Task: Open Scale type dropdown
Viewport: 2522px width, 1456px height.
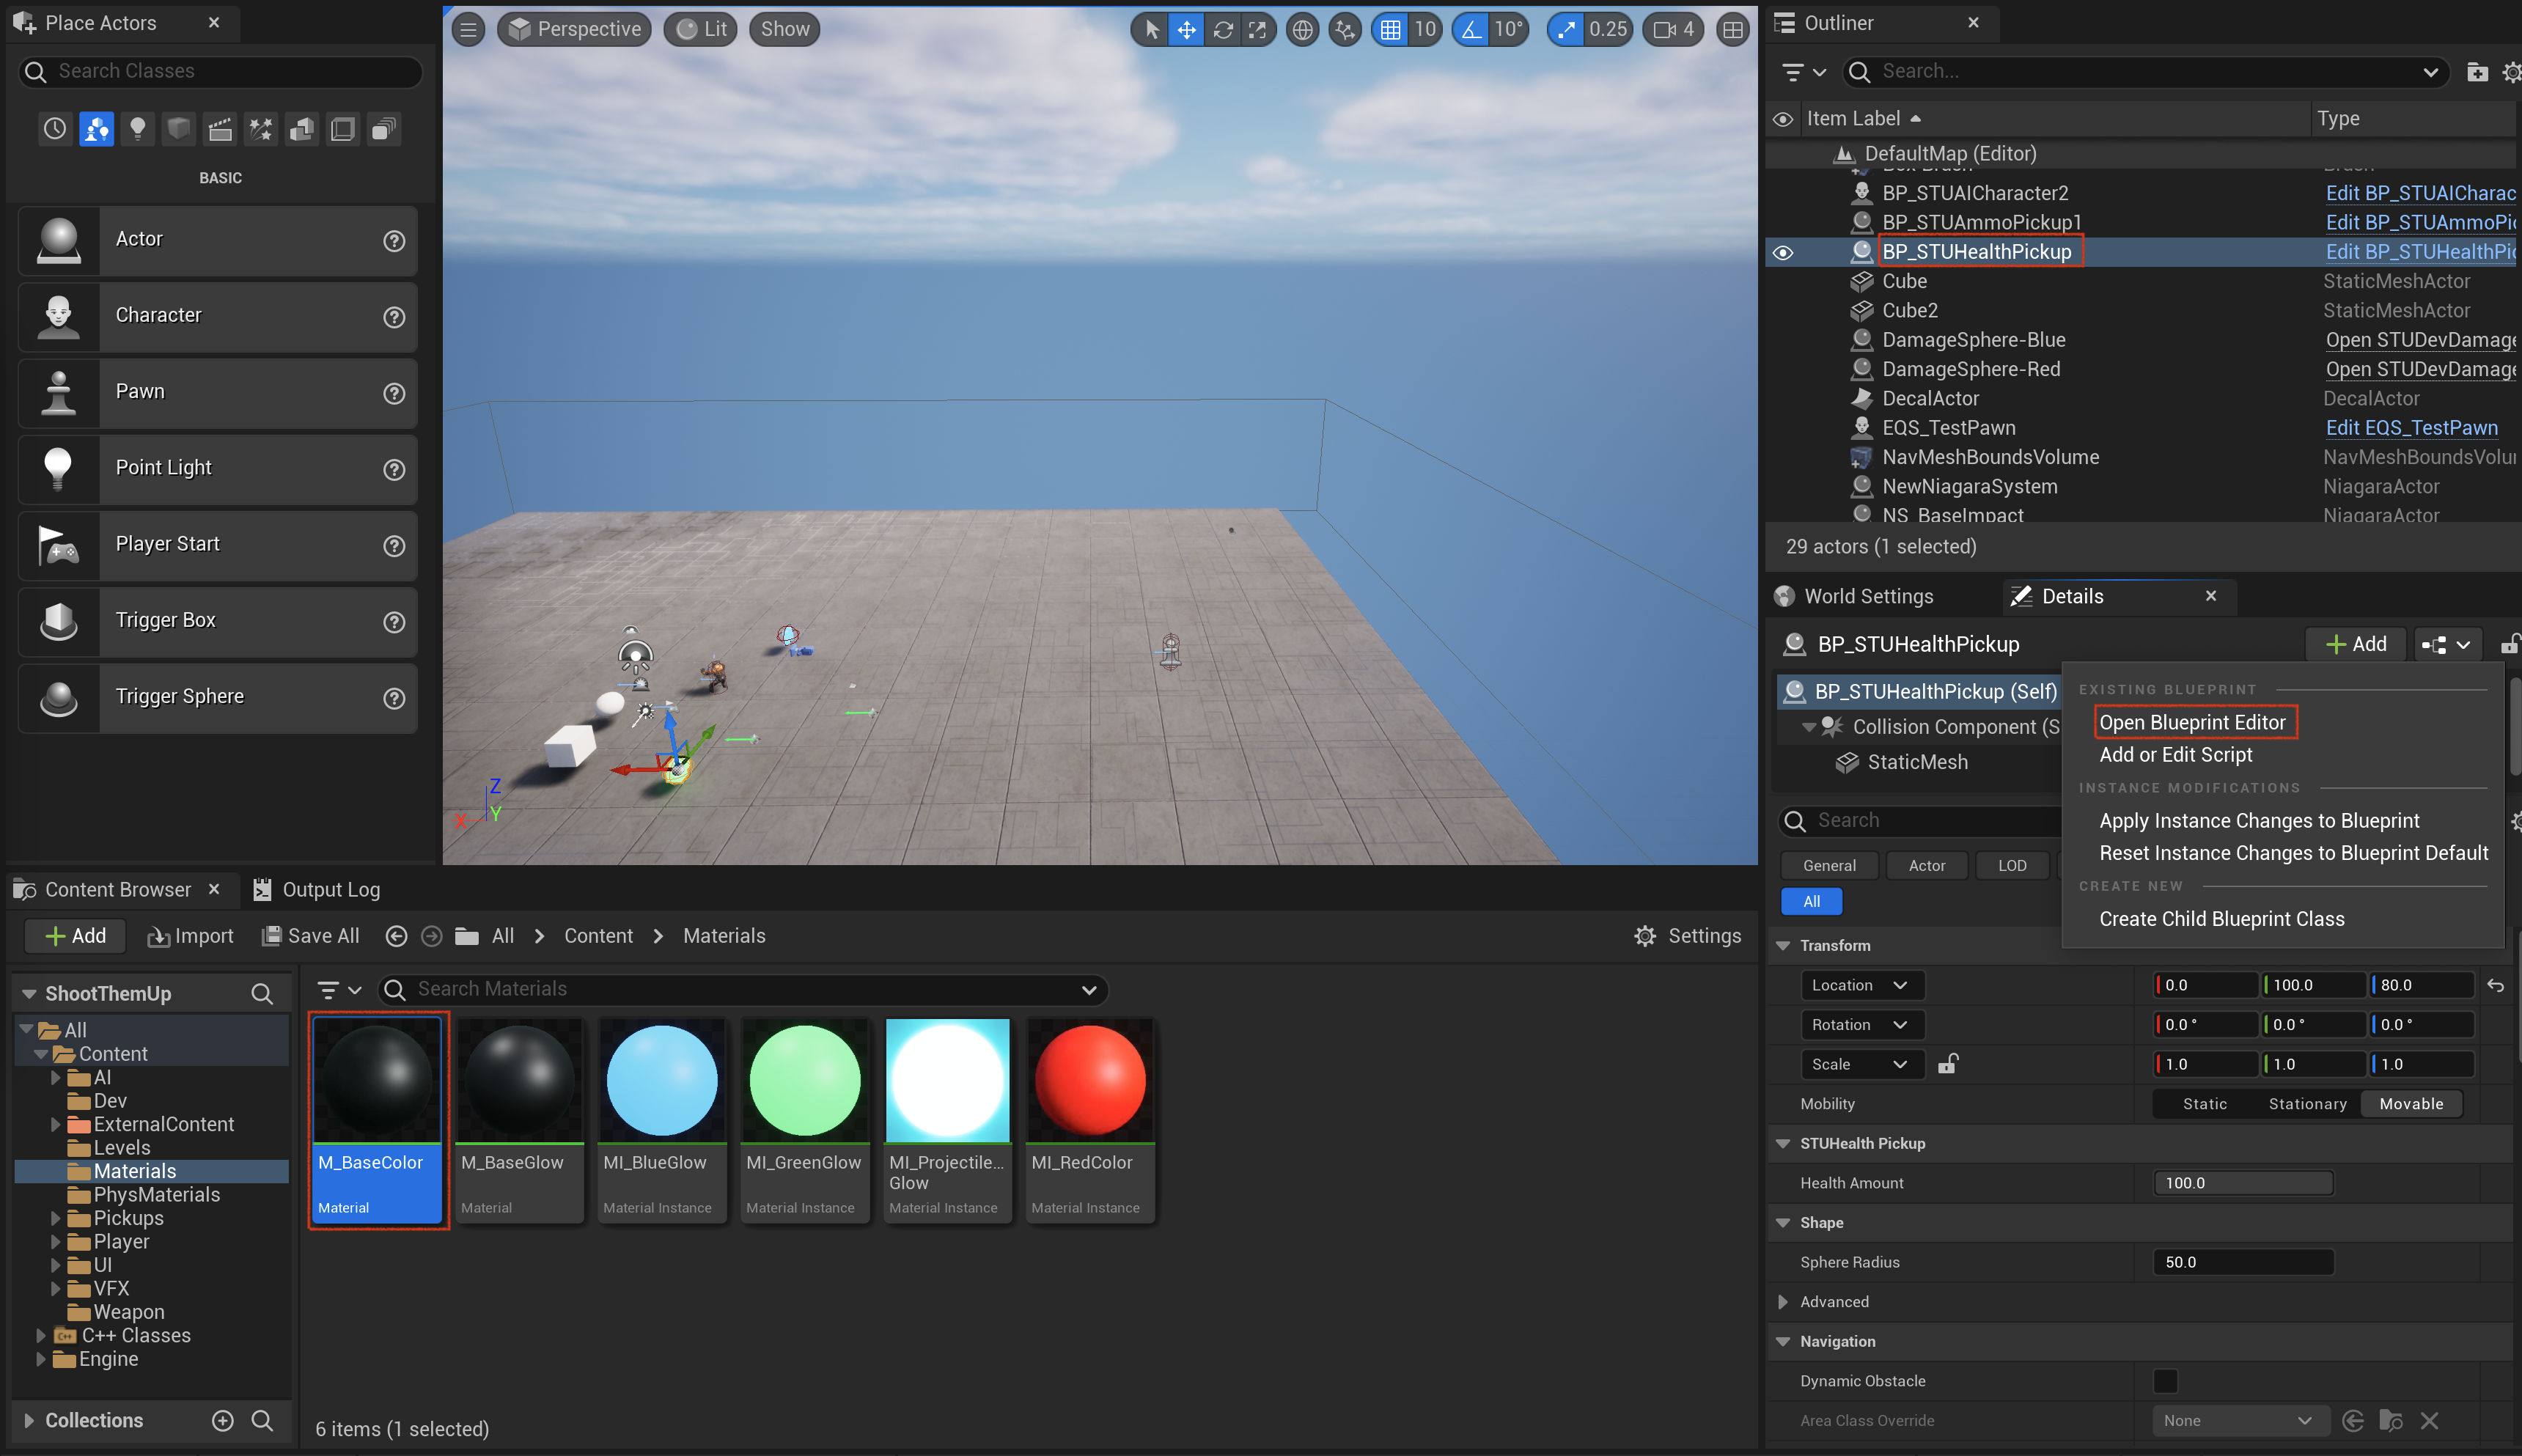Action: (x=1862, y=1064)
